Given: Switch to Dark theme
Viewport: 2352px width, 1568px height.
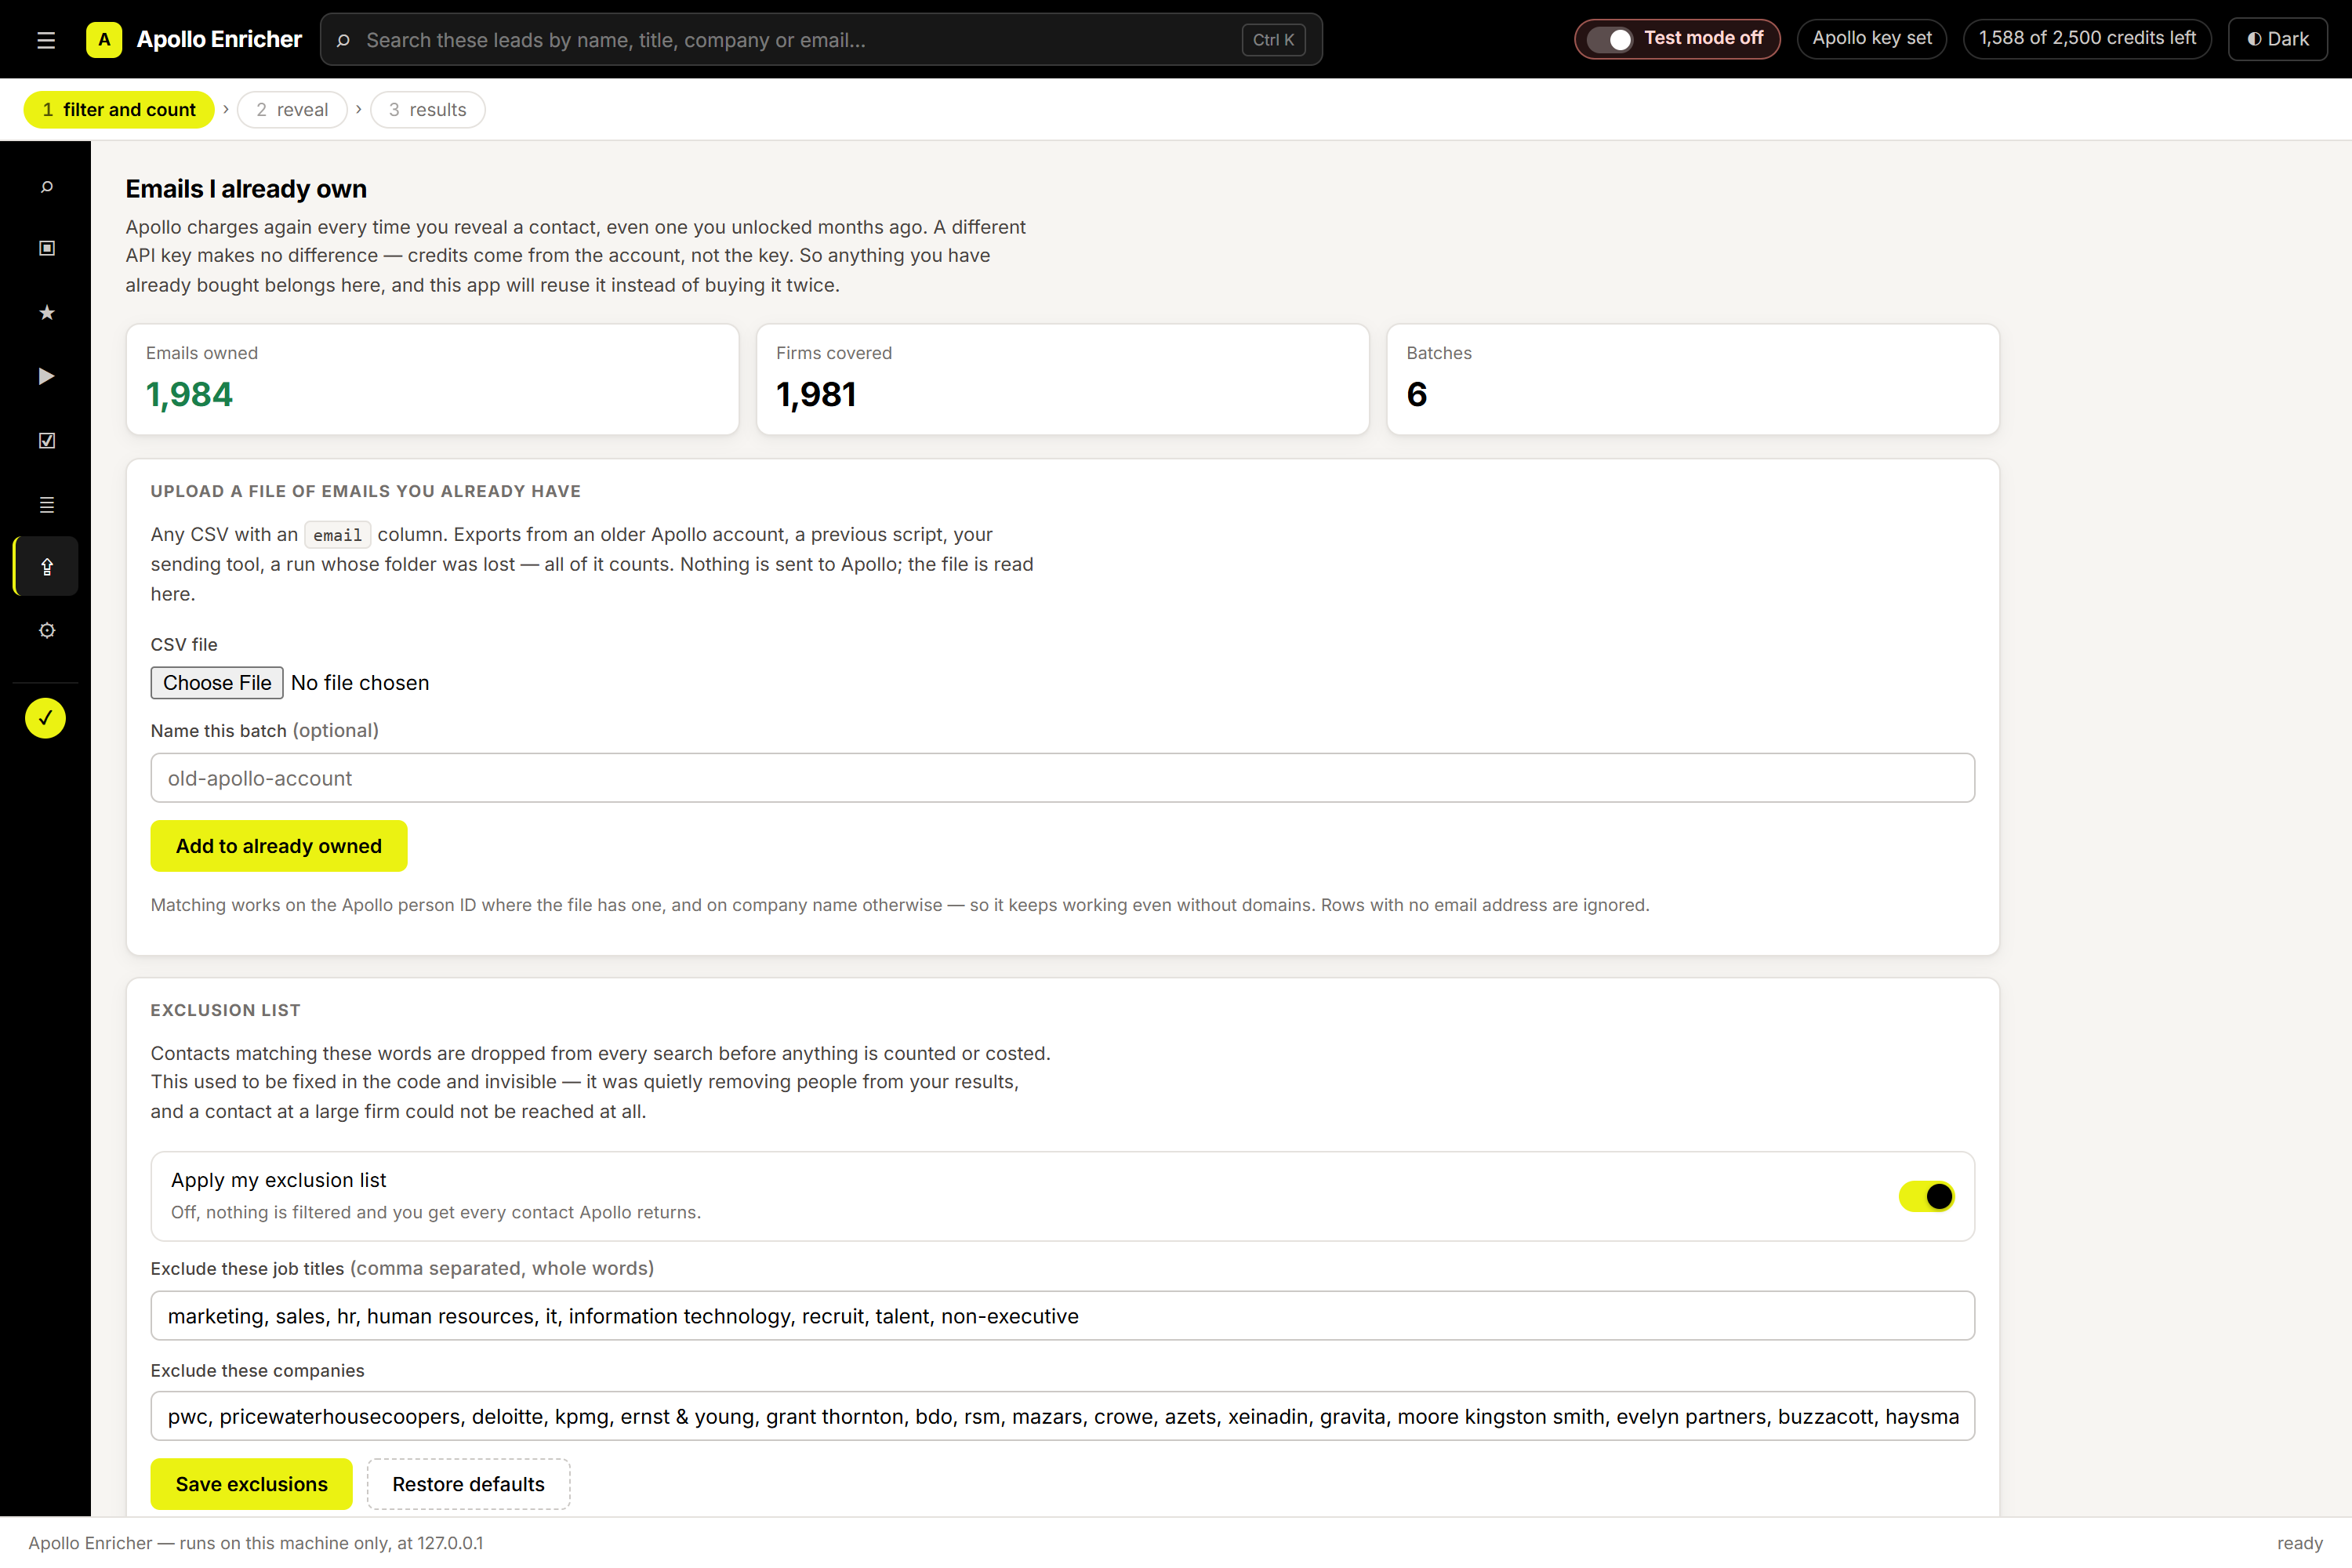Looking at the screenshot, I should 2278,39.
